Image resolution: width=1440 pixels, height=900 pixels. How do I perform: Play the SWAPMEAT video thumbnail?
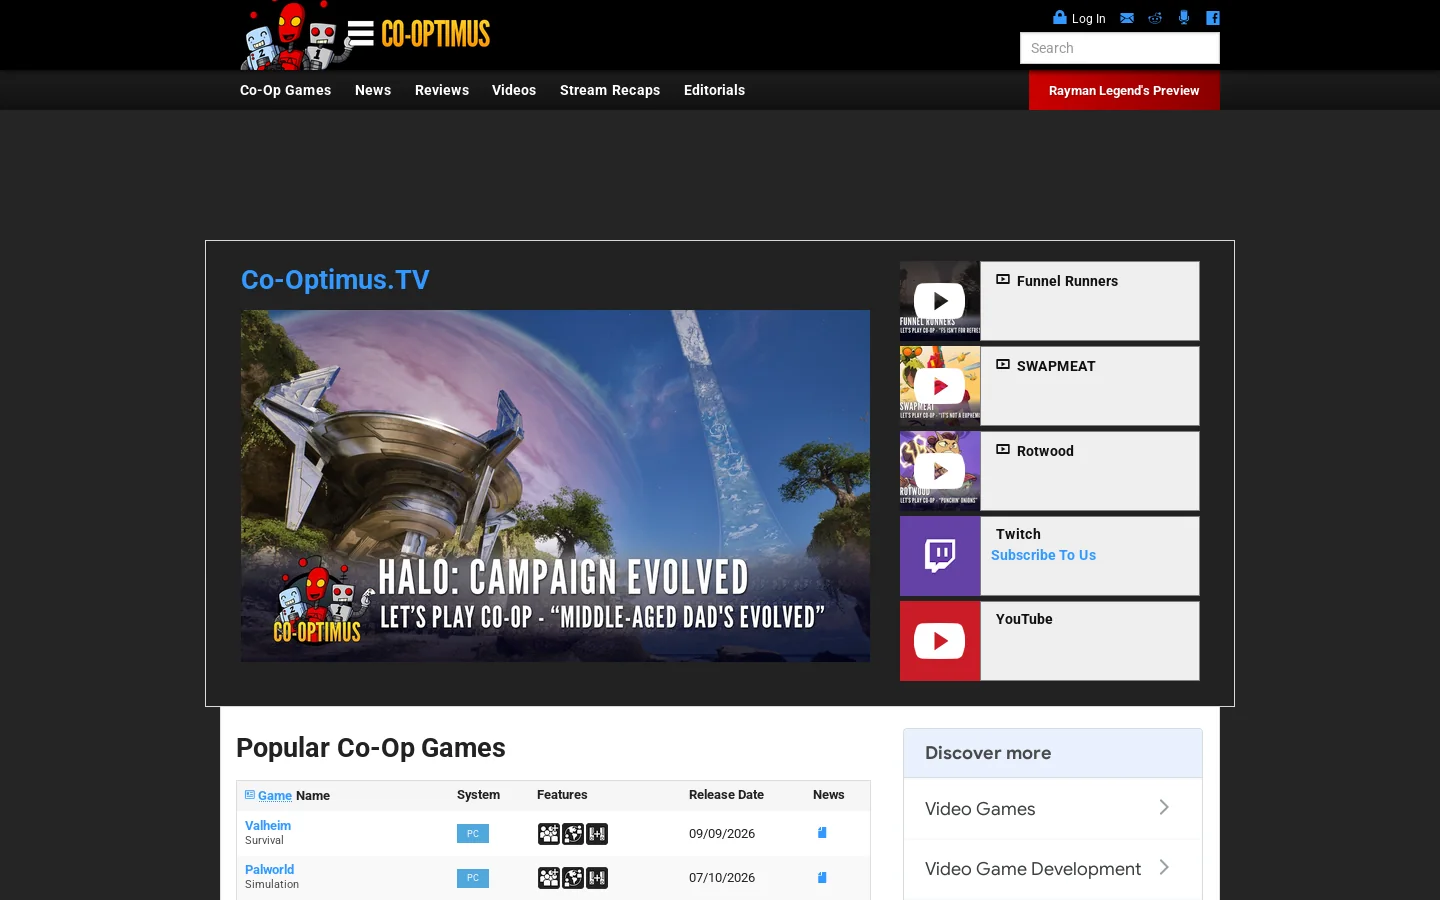[x=940, y=386]
